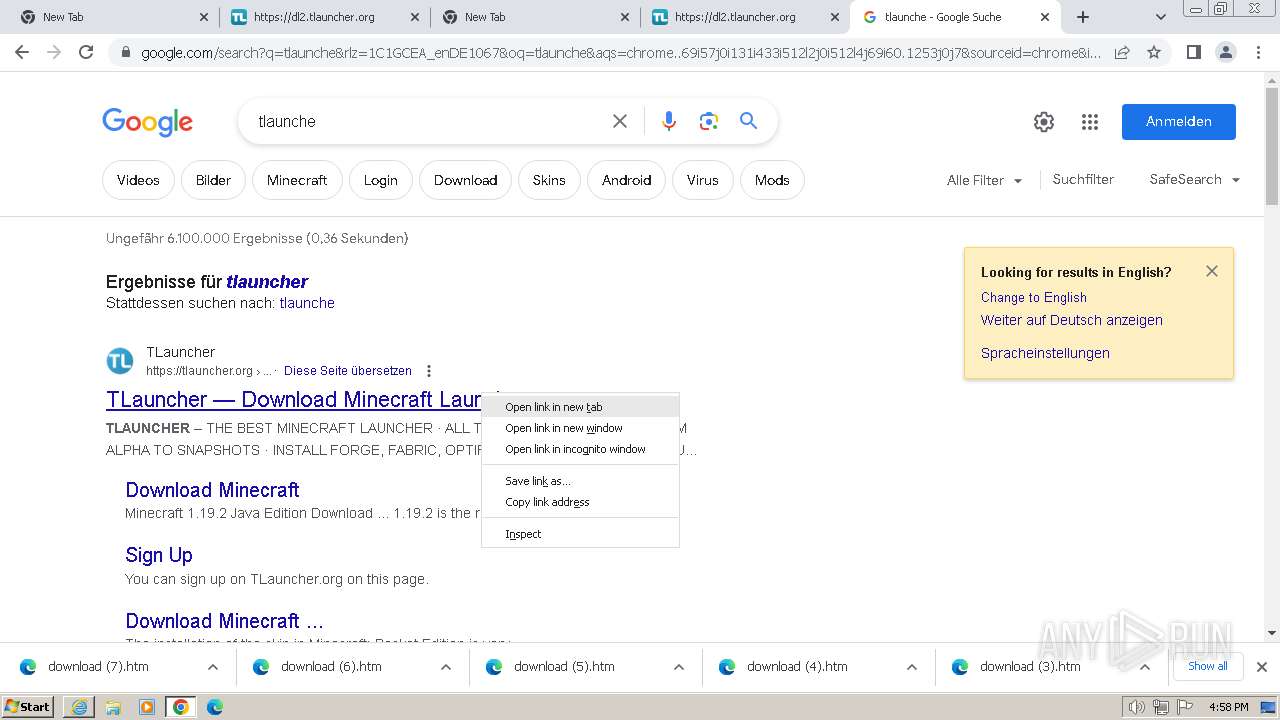Search instead for tlaunche link
The height and width of the screenshot is (720, 1280).
point(307,303)
